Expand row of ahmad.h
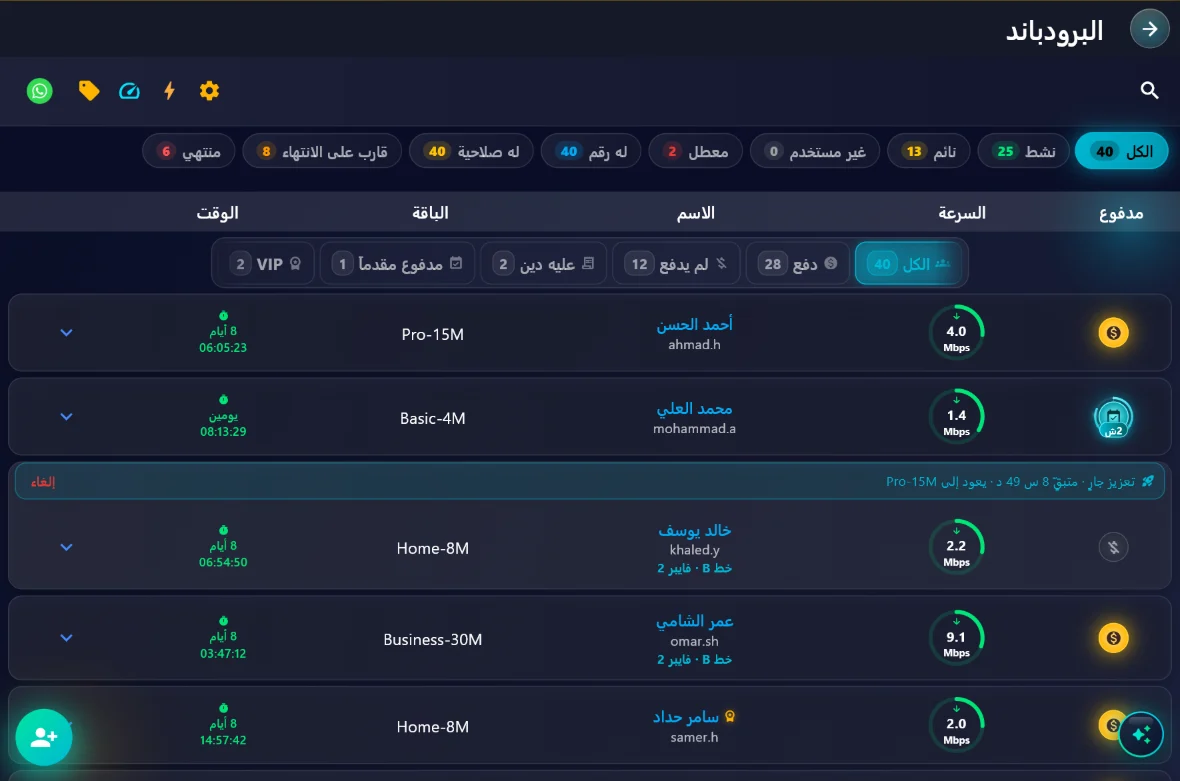The image size is (1180, 781). [66, 333]
